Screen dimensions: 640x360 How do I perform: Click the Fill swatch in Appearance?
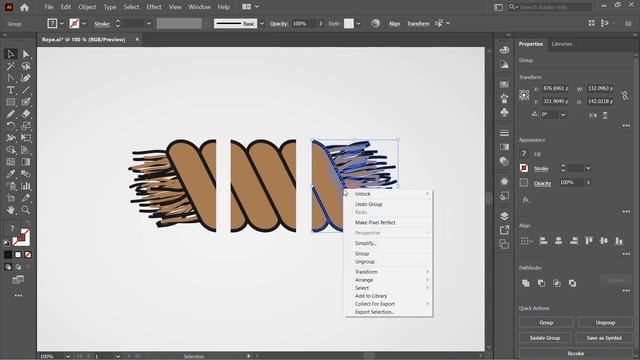pyautogui.click(x=524, y=154)
